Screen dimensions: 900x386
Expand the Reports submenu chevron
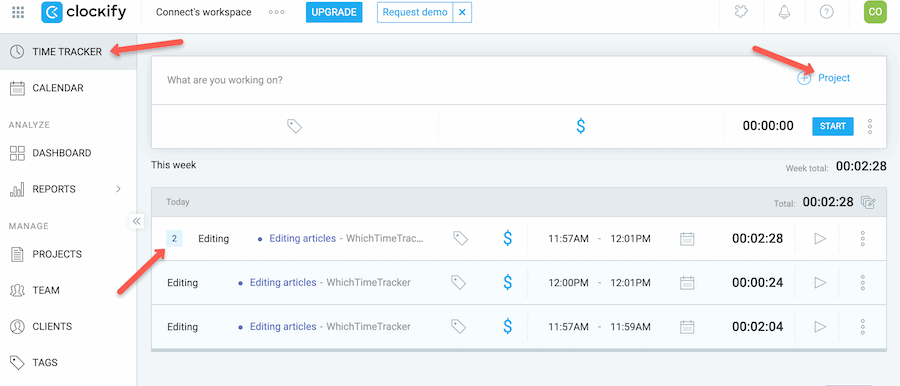pyautogui.click(x=118, y=189)
